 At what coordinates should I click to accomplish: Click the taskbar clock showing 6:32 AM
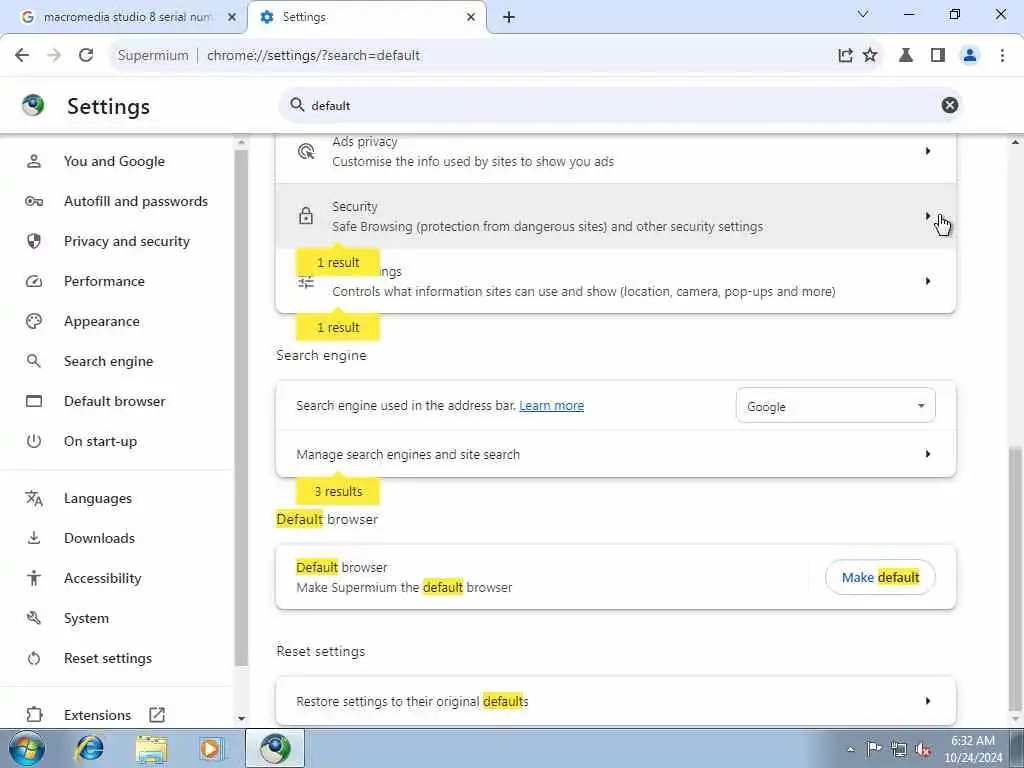(x=972, y=749)
